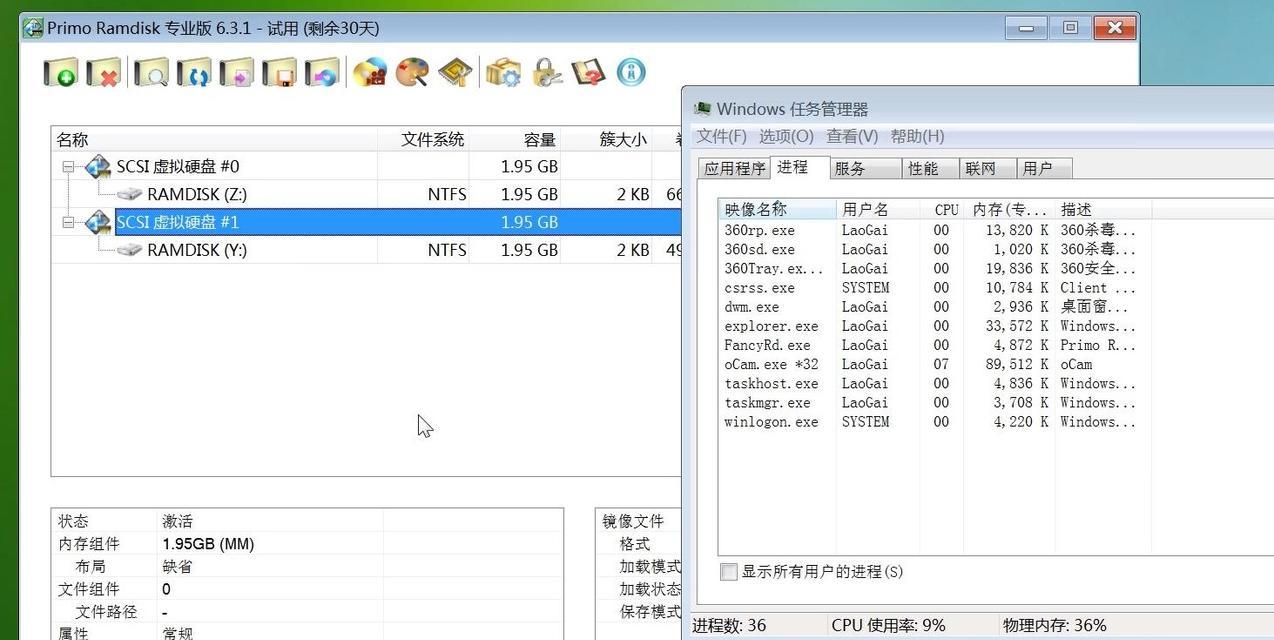Click the delete disk icon with red X
Viewport: 1274px width, 640px height.
102,72
